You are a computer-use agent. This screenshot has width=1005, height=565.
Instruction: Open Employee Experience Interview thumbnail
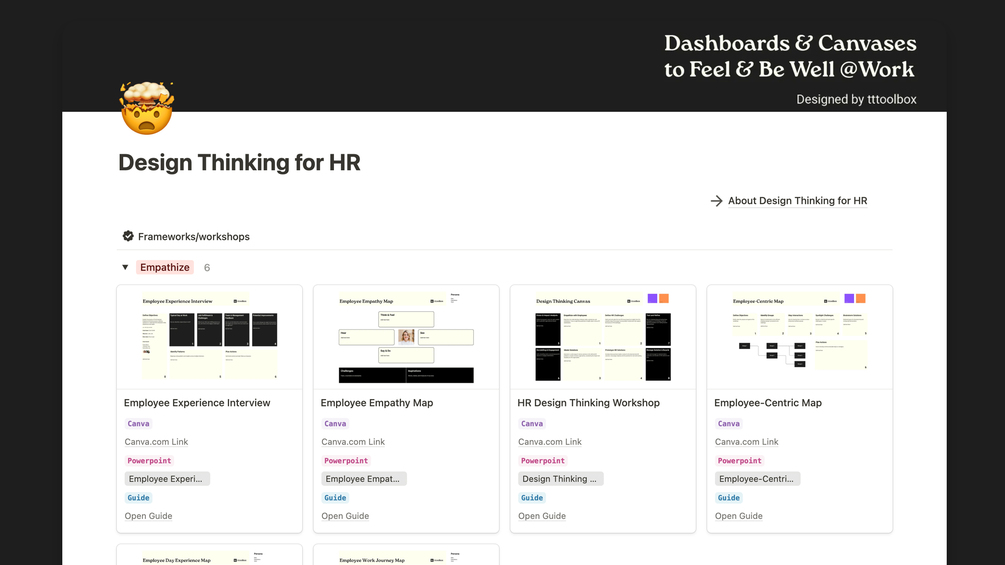210,337
